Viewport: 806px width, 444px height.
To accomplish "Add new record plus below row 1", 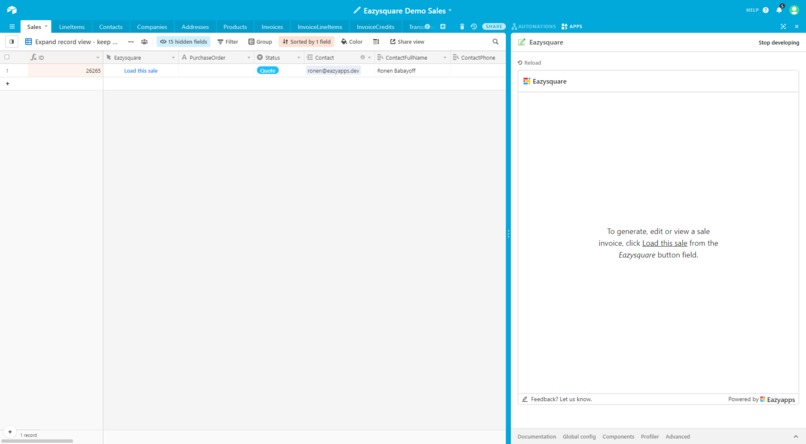I will tap(7, 83).
